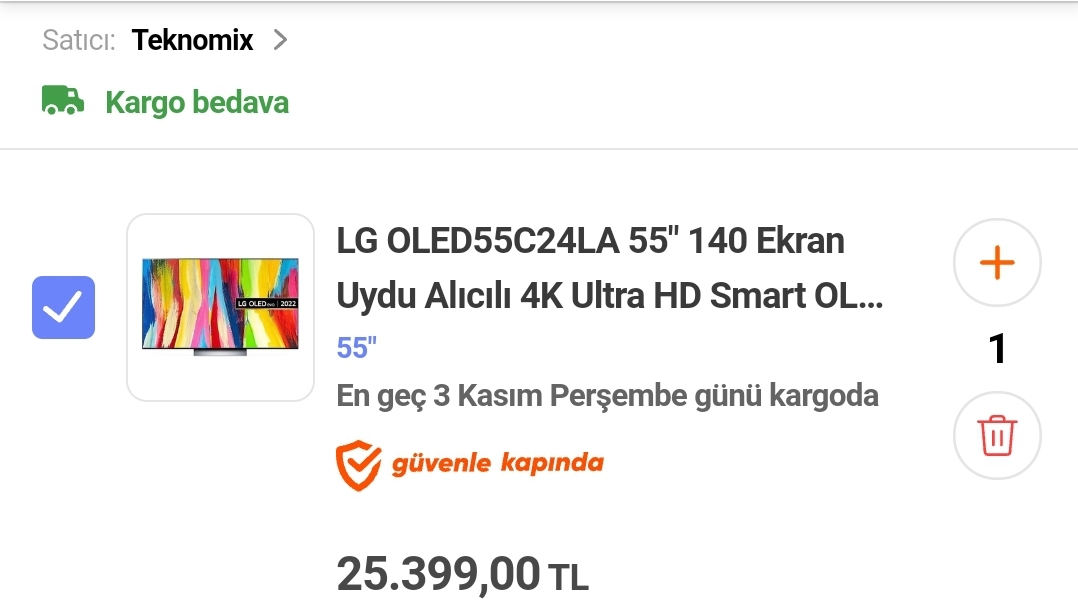Tap the Kargo bedava label
1078x603 pixels.
pyautogui.click(x=197, y=102)
